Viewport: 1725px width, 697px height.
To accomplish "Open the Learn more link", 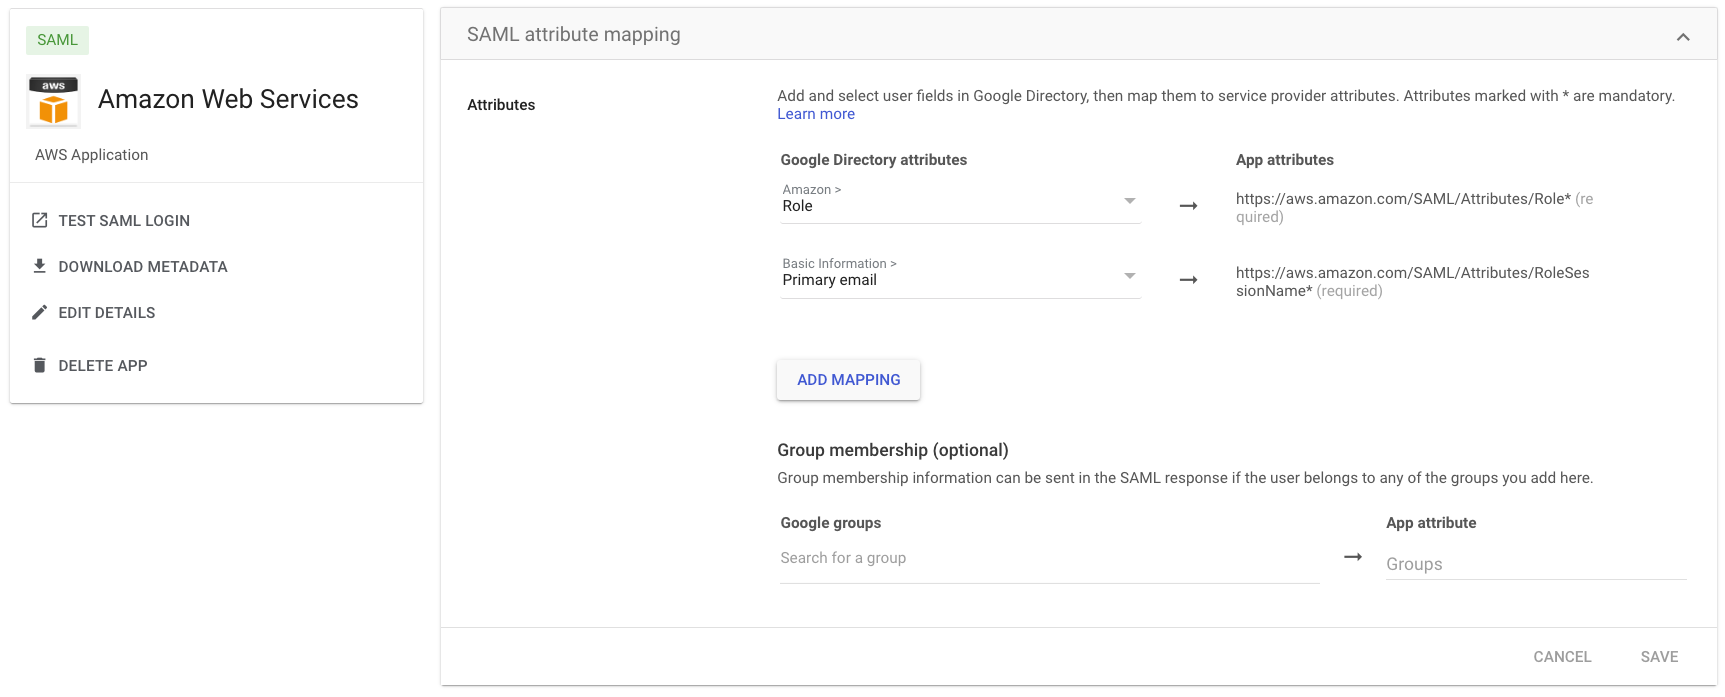I will point(816,114).
